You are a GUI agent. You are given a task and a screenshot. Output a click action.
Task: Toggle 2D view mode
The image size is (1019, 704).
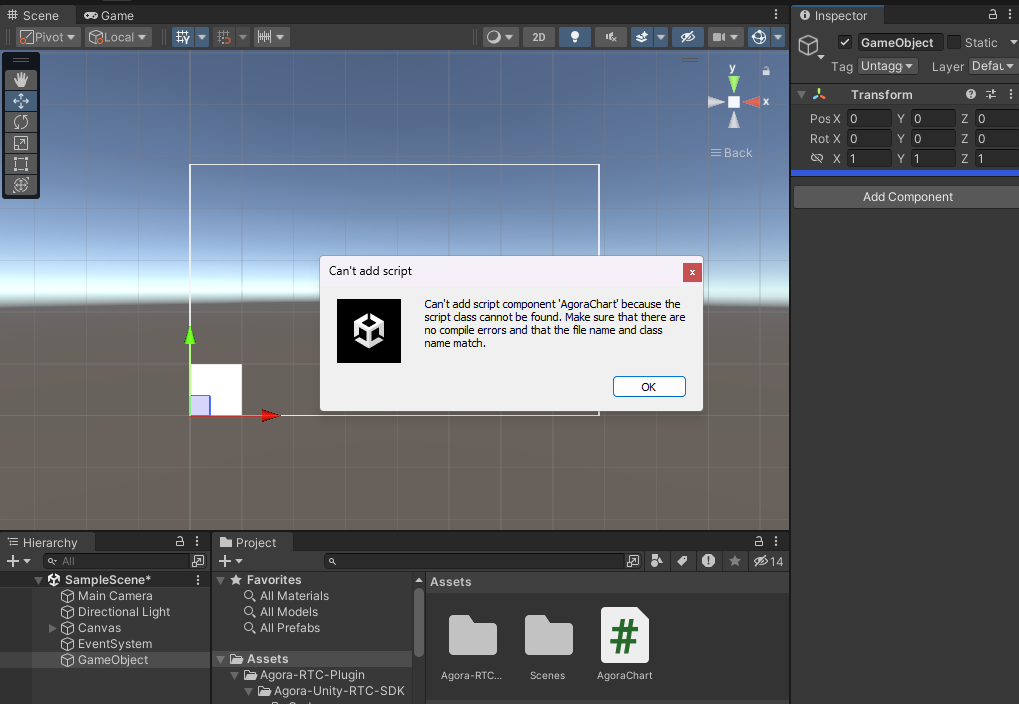[x=539, y=37]
